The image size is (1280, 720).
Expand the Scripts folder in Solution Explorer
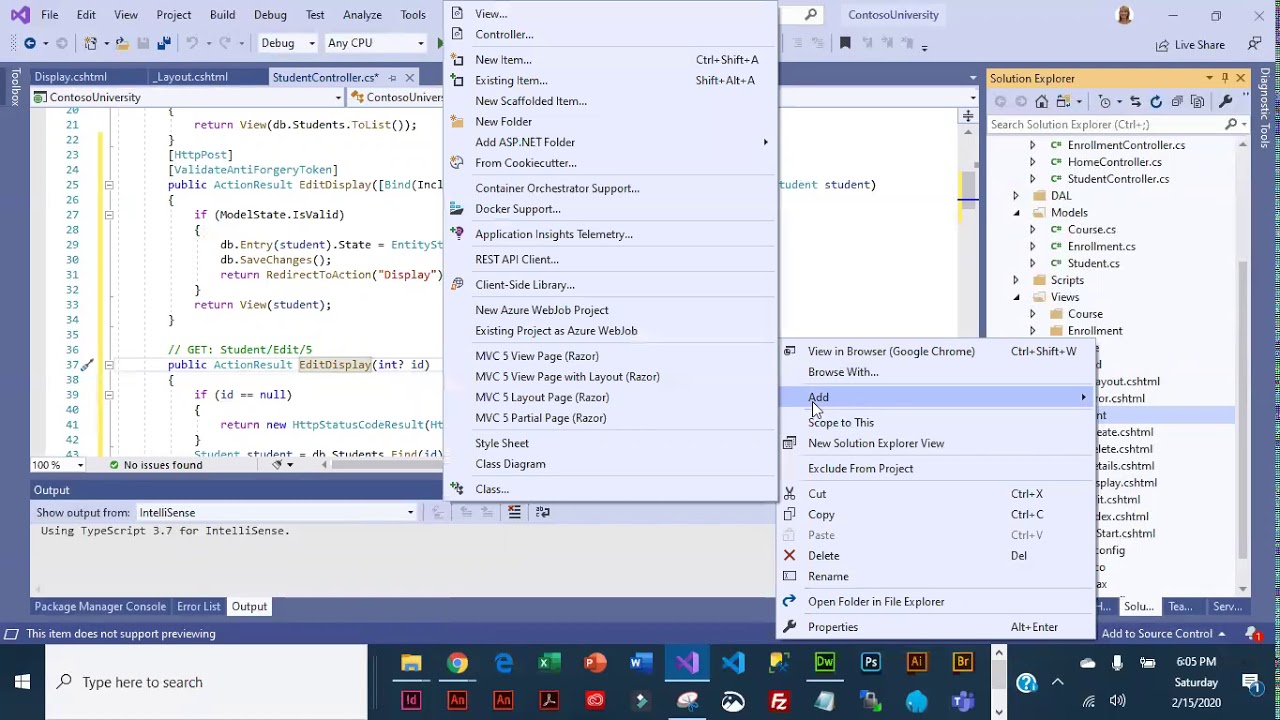[1016, 281]
